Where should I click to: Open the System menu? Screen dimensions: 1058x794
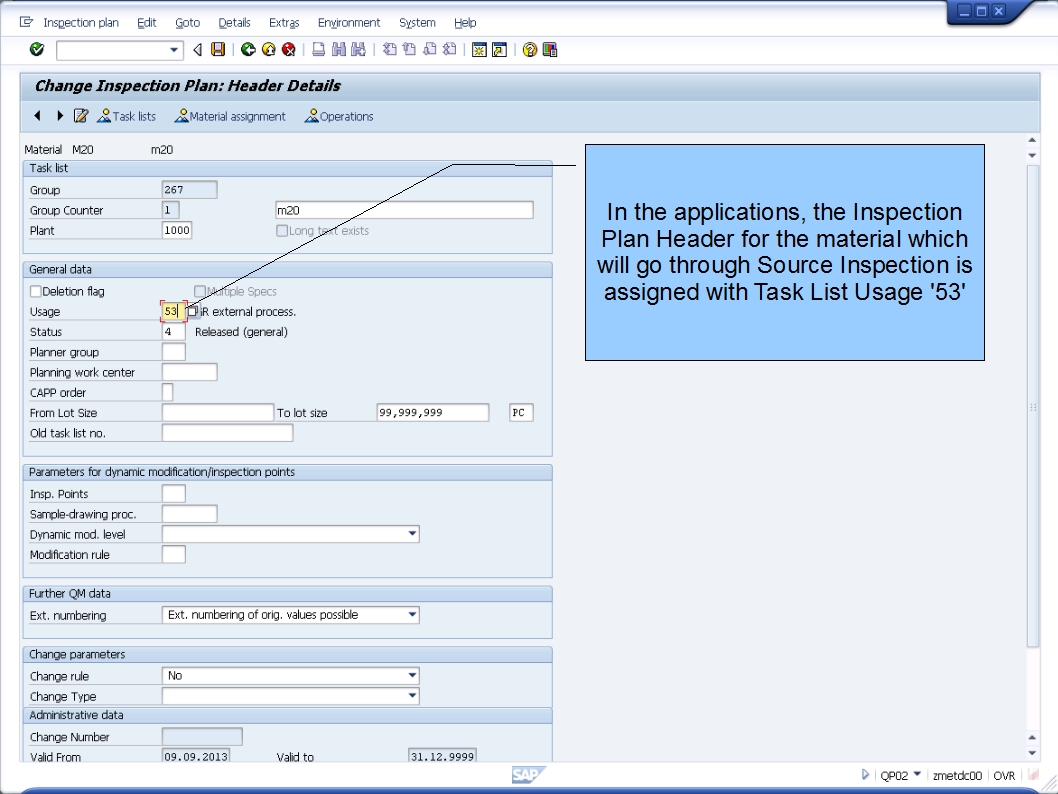coord(417,22)
